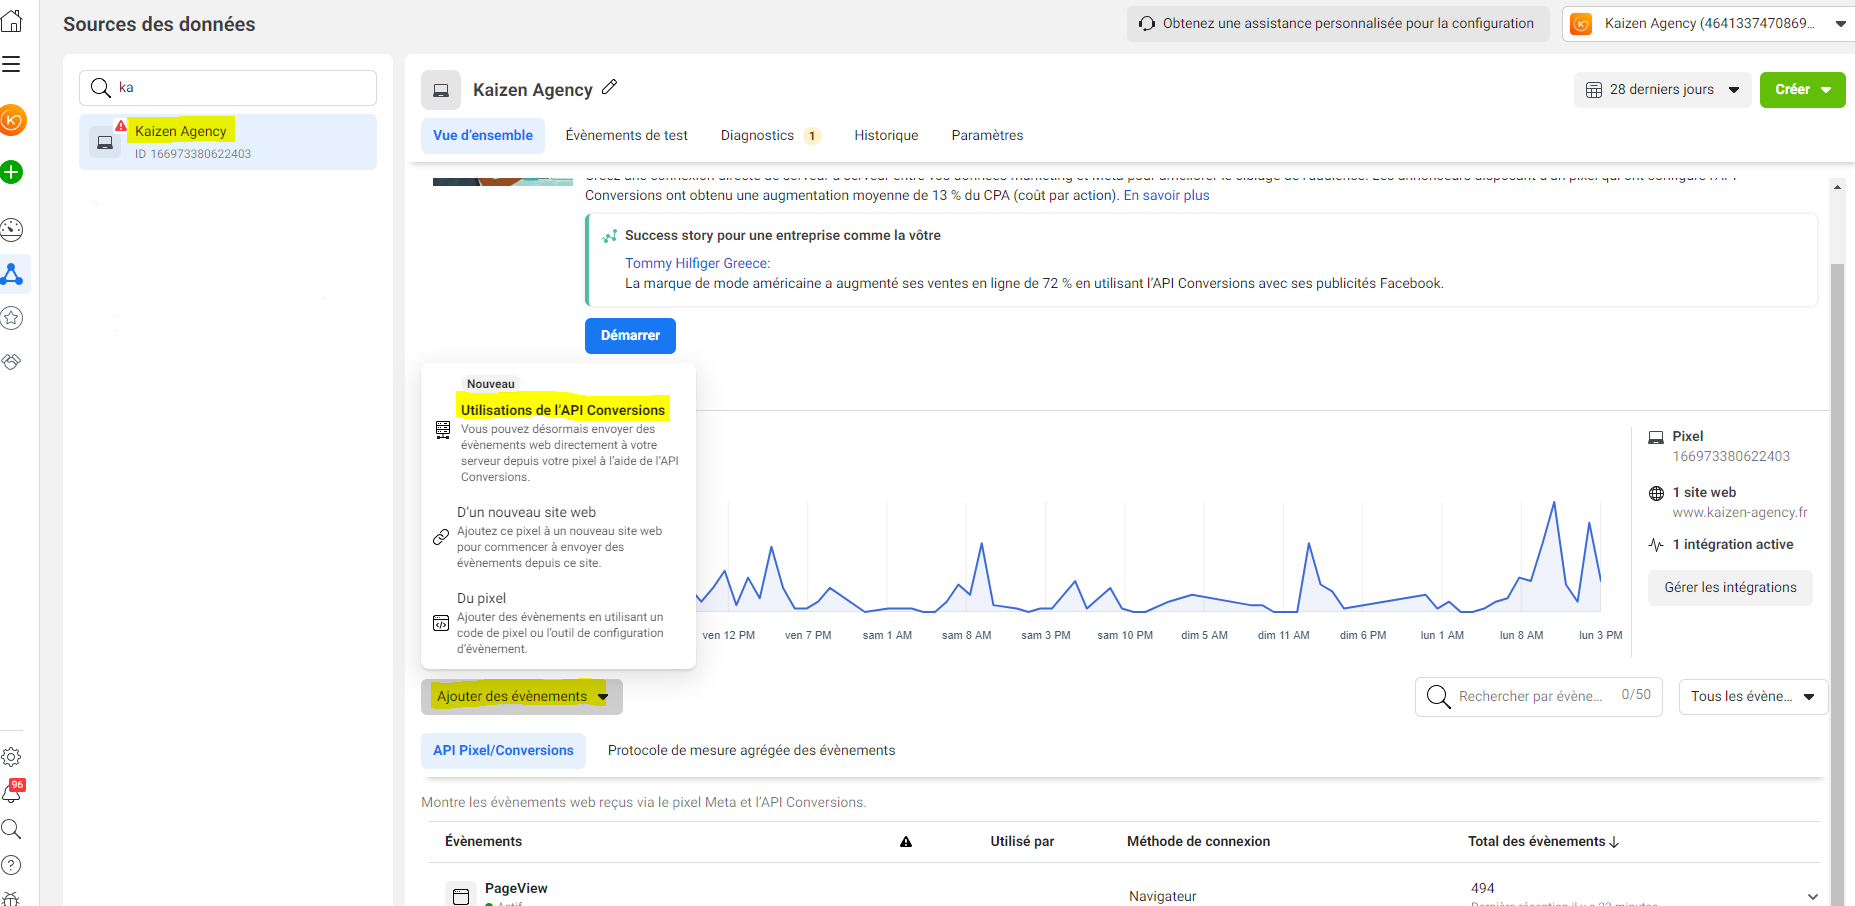Open the settings gear in sidebar

click(11, 757)
